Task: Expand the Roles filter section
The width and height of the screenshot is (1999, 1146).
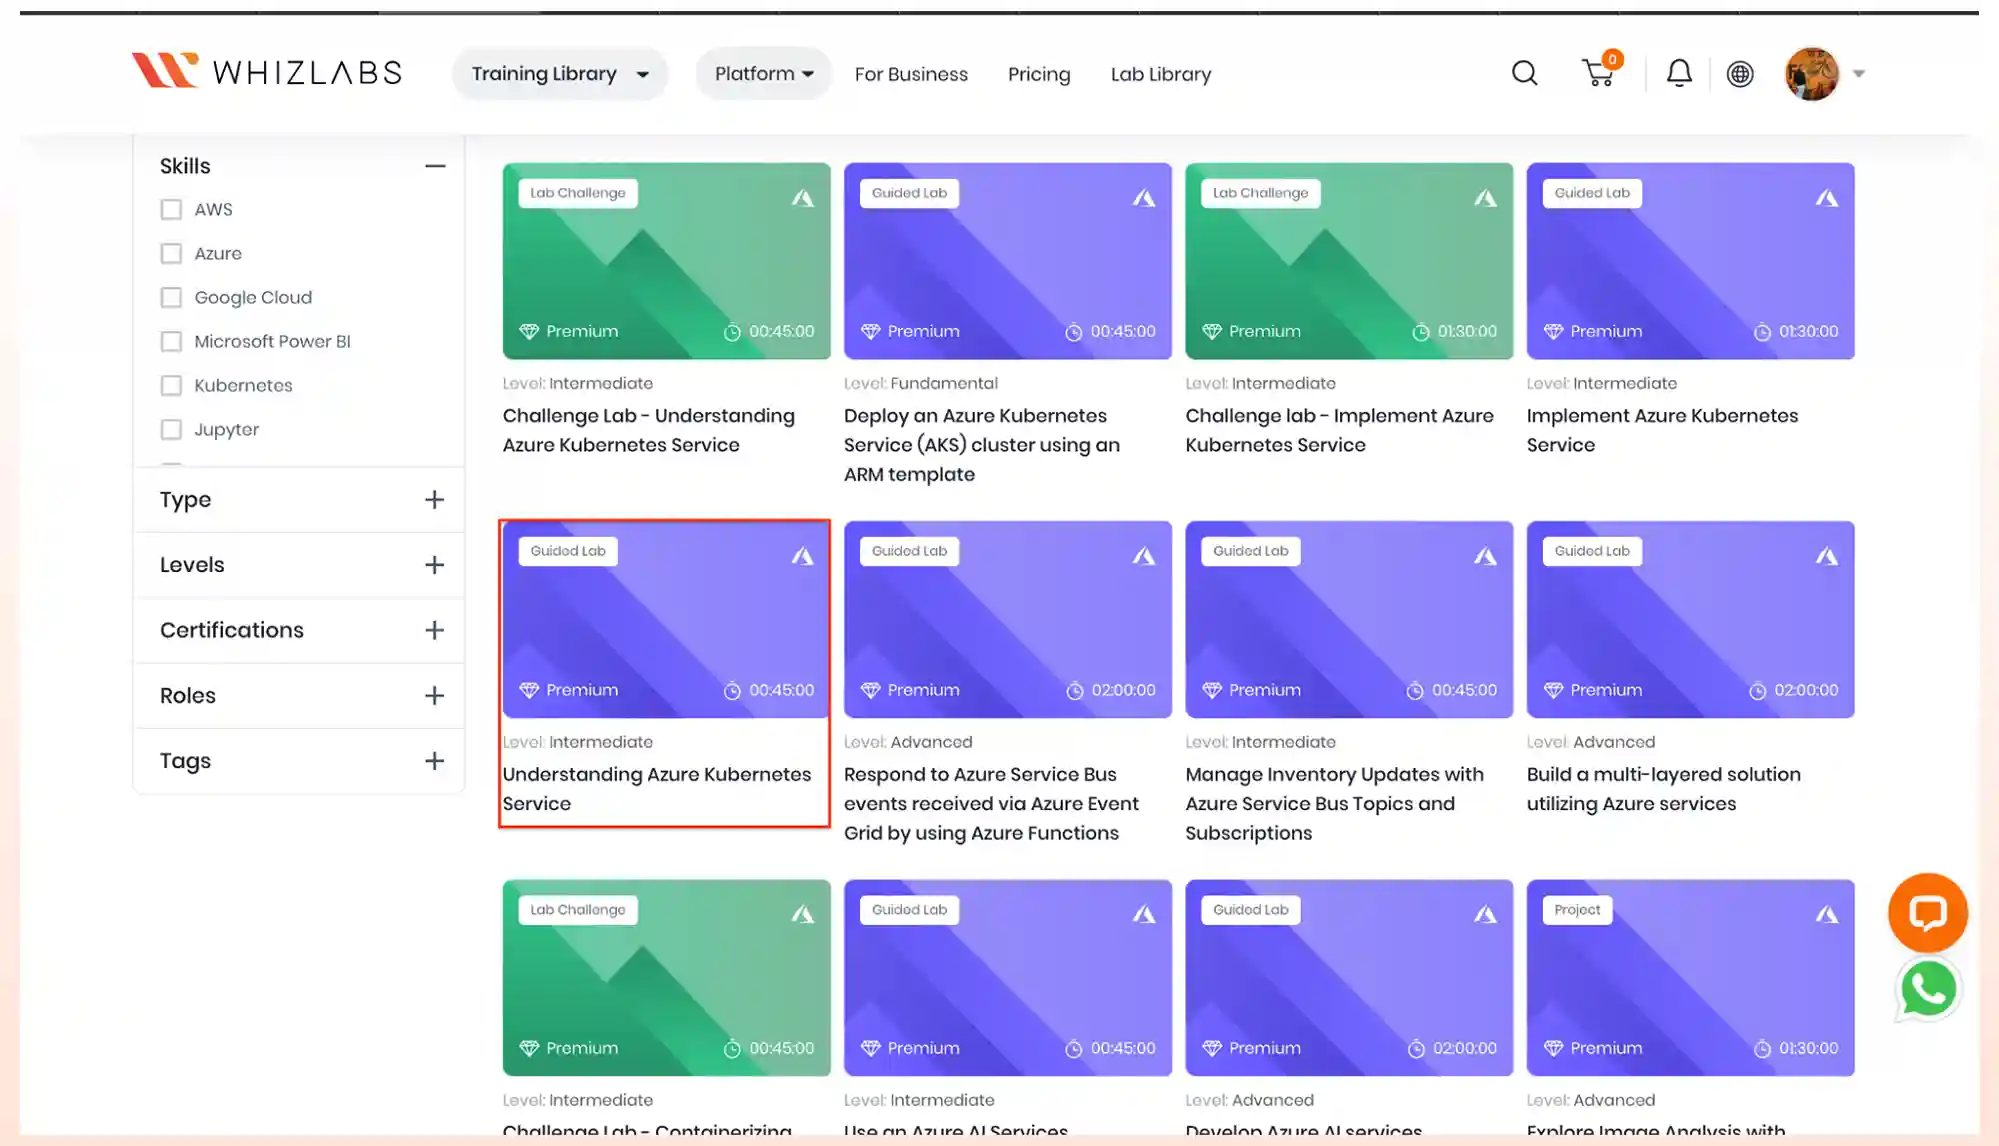Action: pyautogui.click(x=434, y=695)
